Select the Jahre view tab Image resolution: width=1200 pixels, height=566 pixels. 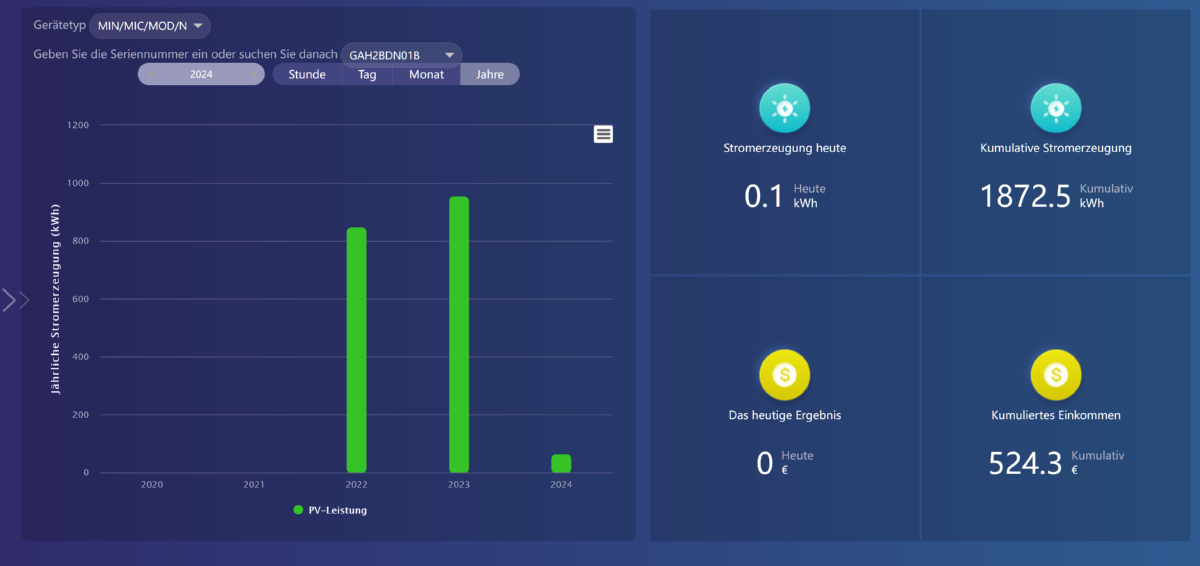coord(490,74)
